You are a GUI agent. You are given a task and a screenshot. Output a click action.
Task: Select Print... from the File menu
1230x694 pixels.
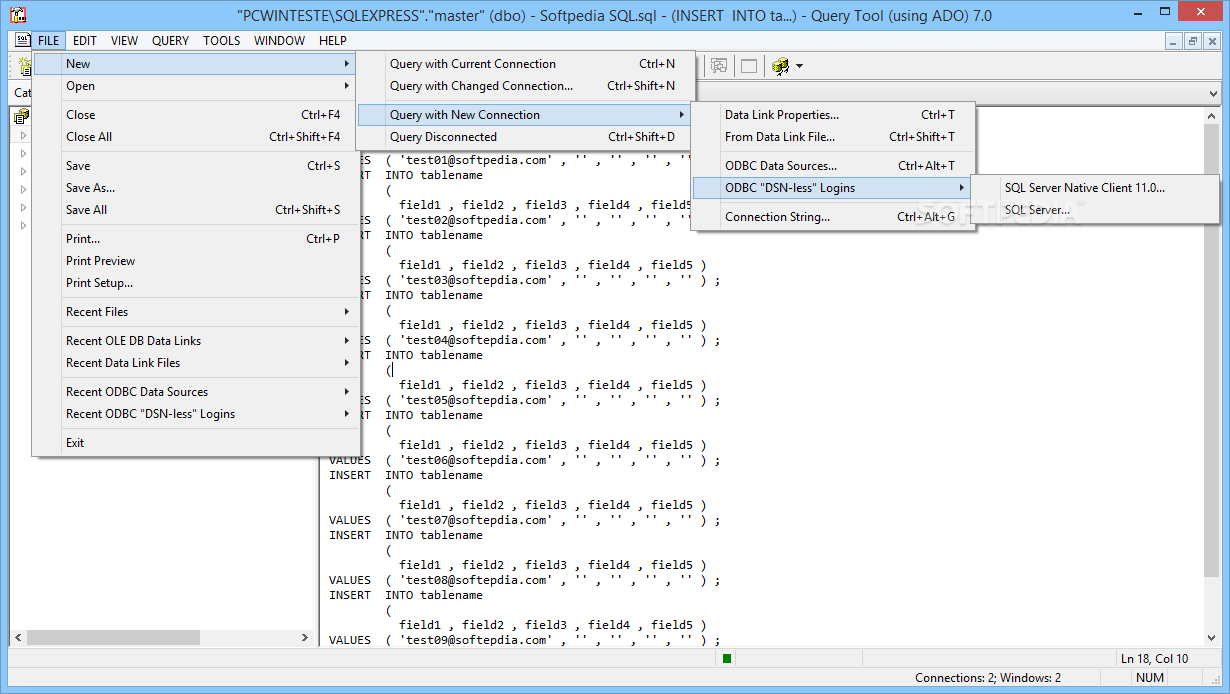[x=196, y=239]
